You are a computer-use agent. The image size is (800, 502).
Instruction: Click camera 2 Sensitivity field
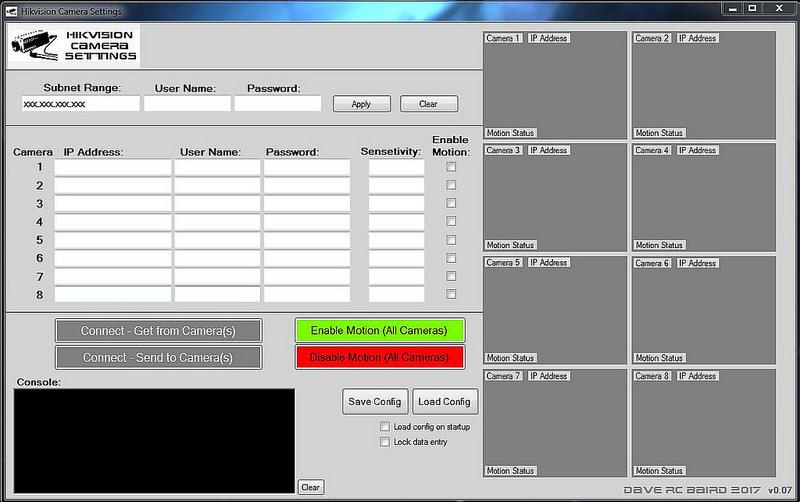pyautogui.click(x=396, y=186)
